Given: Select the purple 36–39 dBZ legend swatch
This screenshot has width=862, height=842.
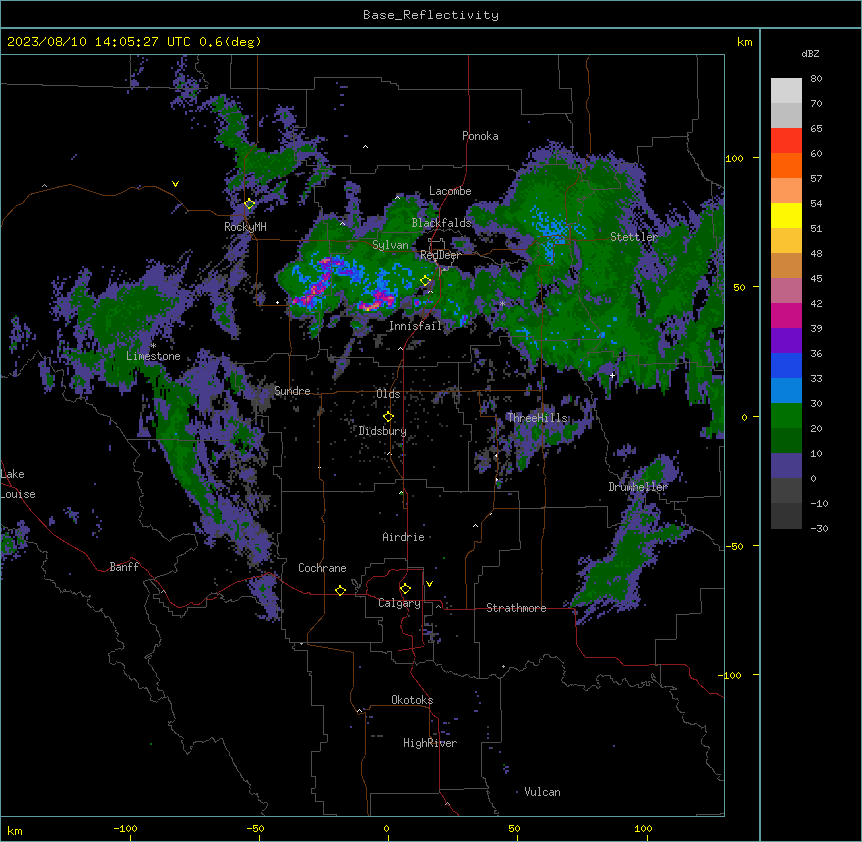Looking at the screenshot, I should tap(786, 341).
